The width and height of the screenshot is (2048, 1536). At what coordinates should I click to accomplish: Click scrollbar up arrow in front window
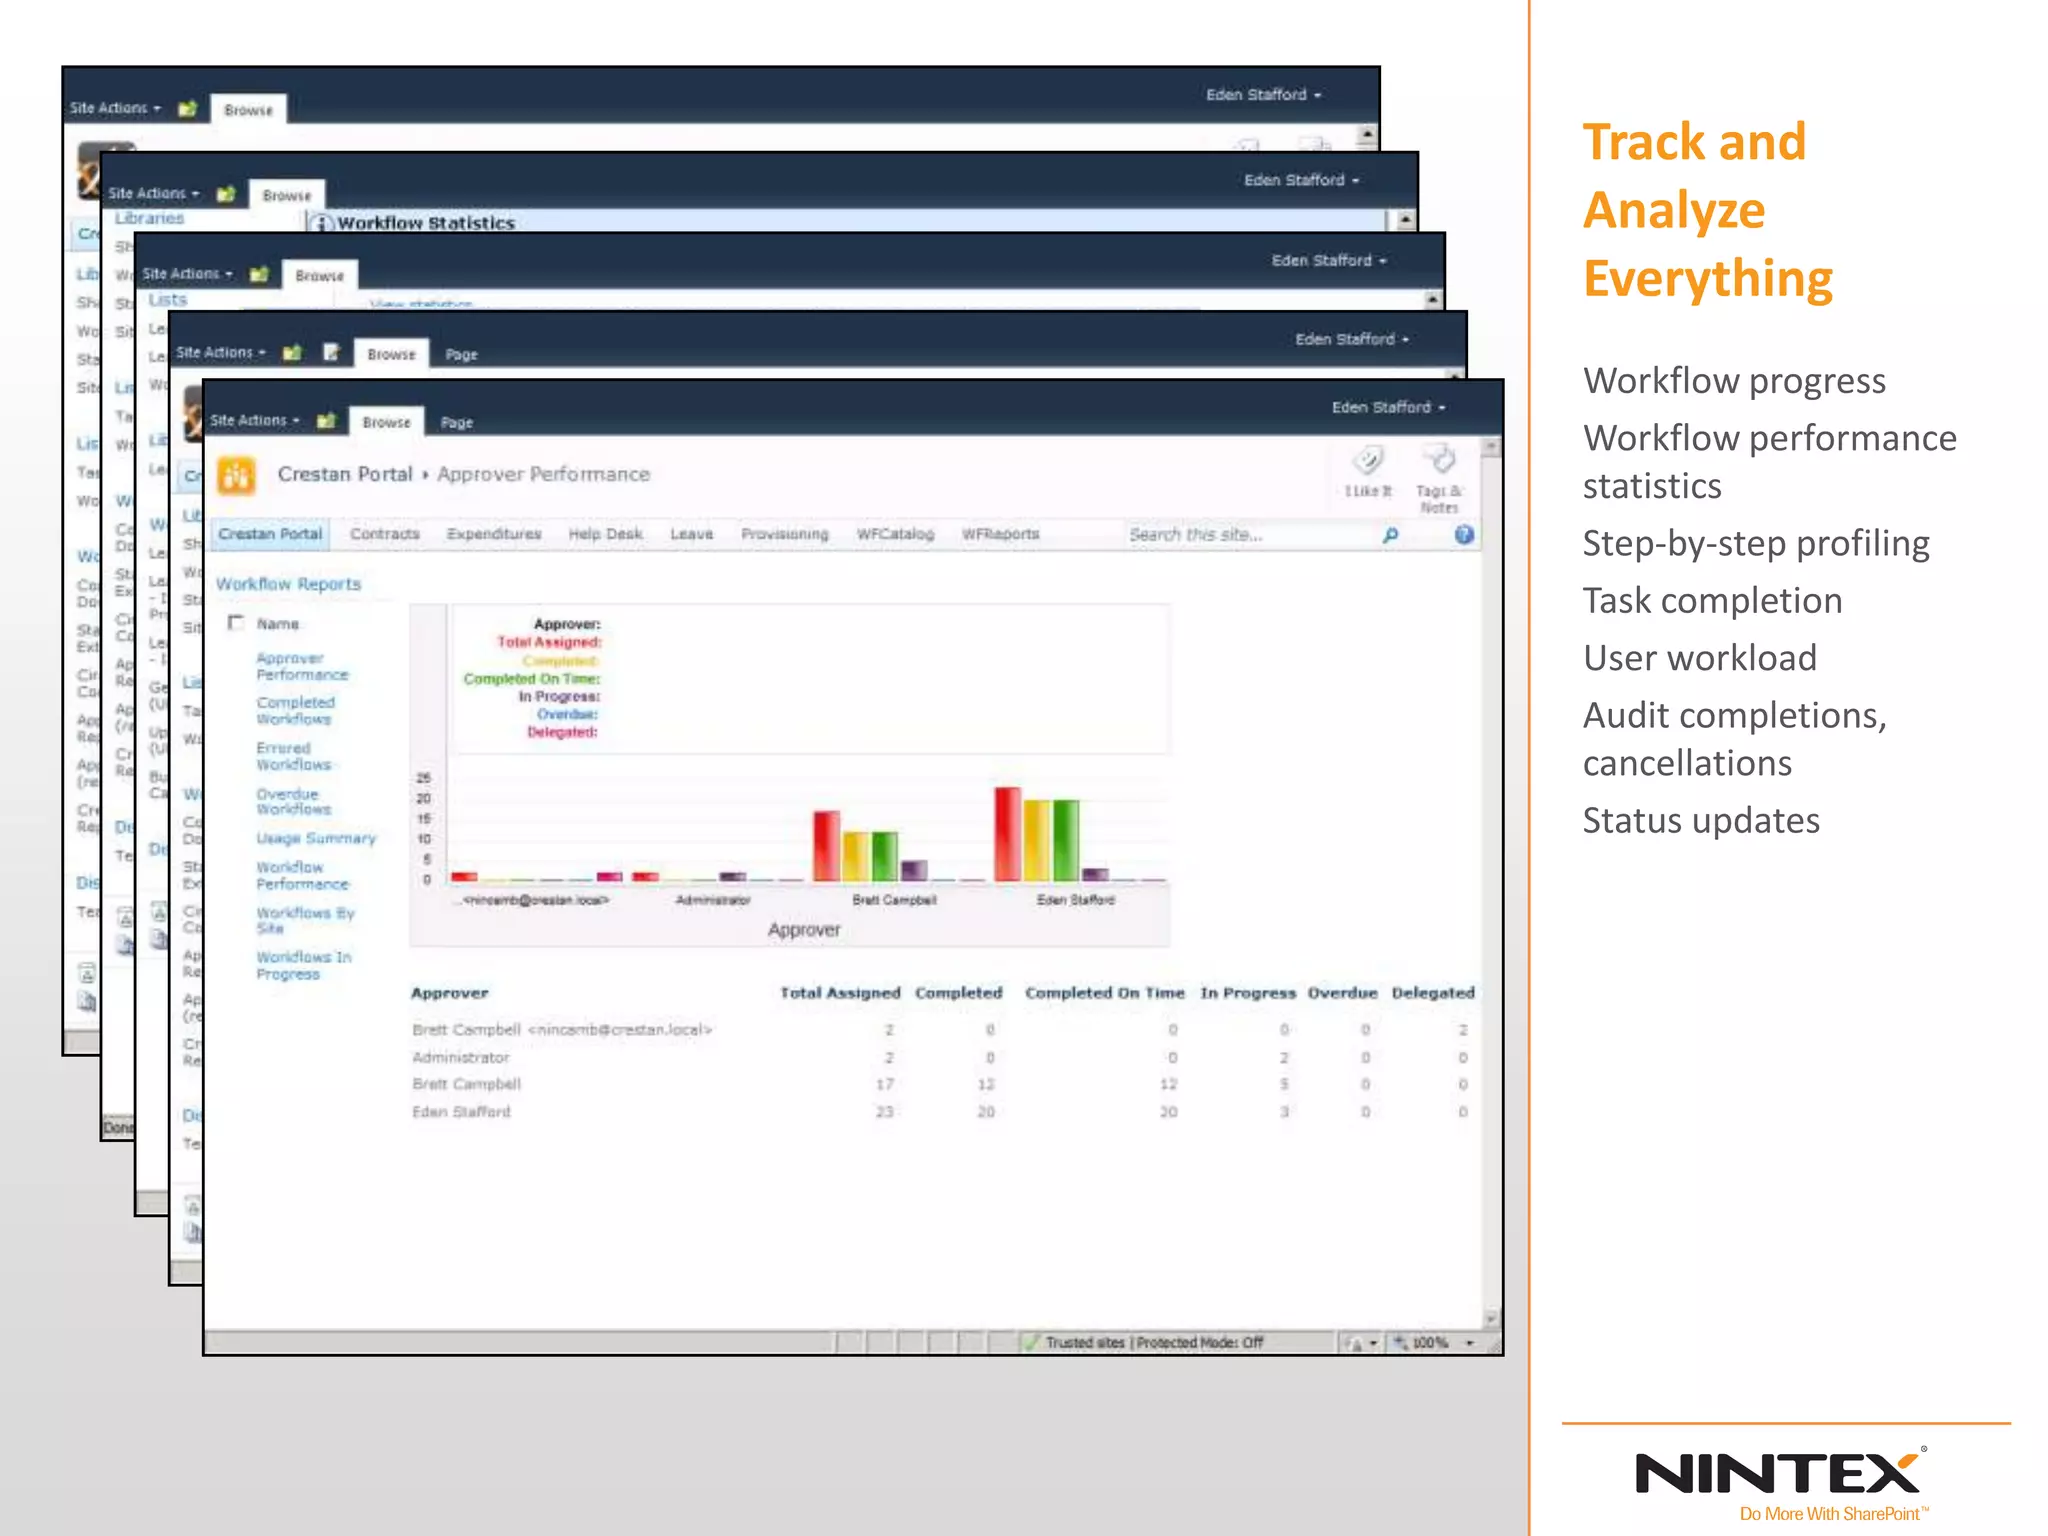(1491, 447)
